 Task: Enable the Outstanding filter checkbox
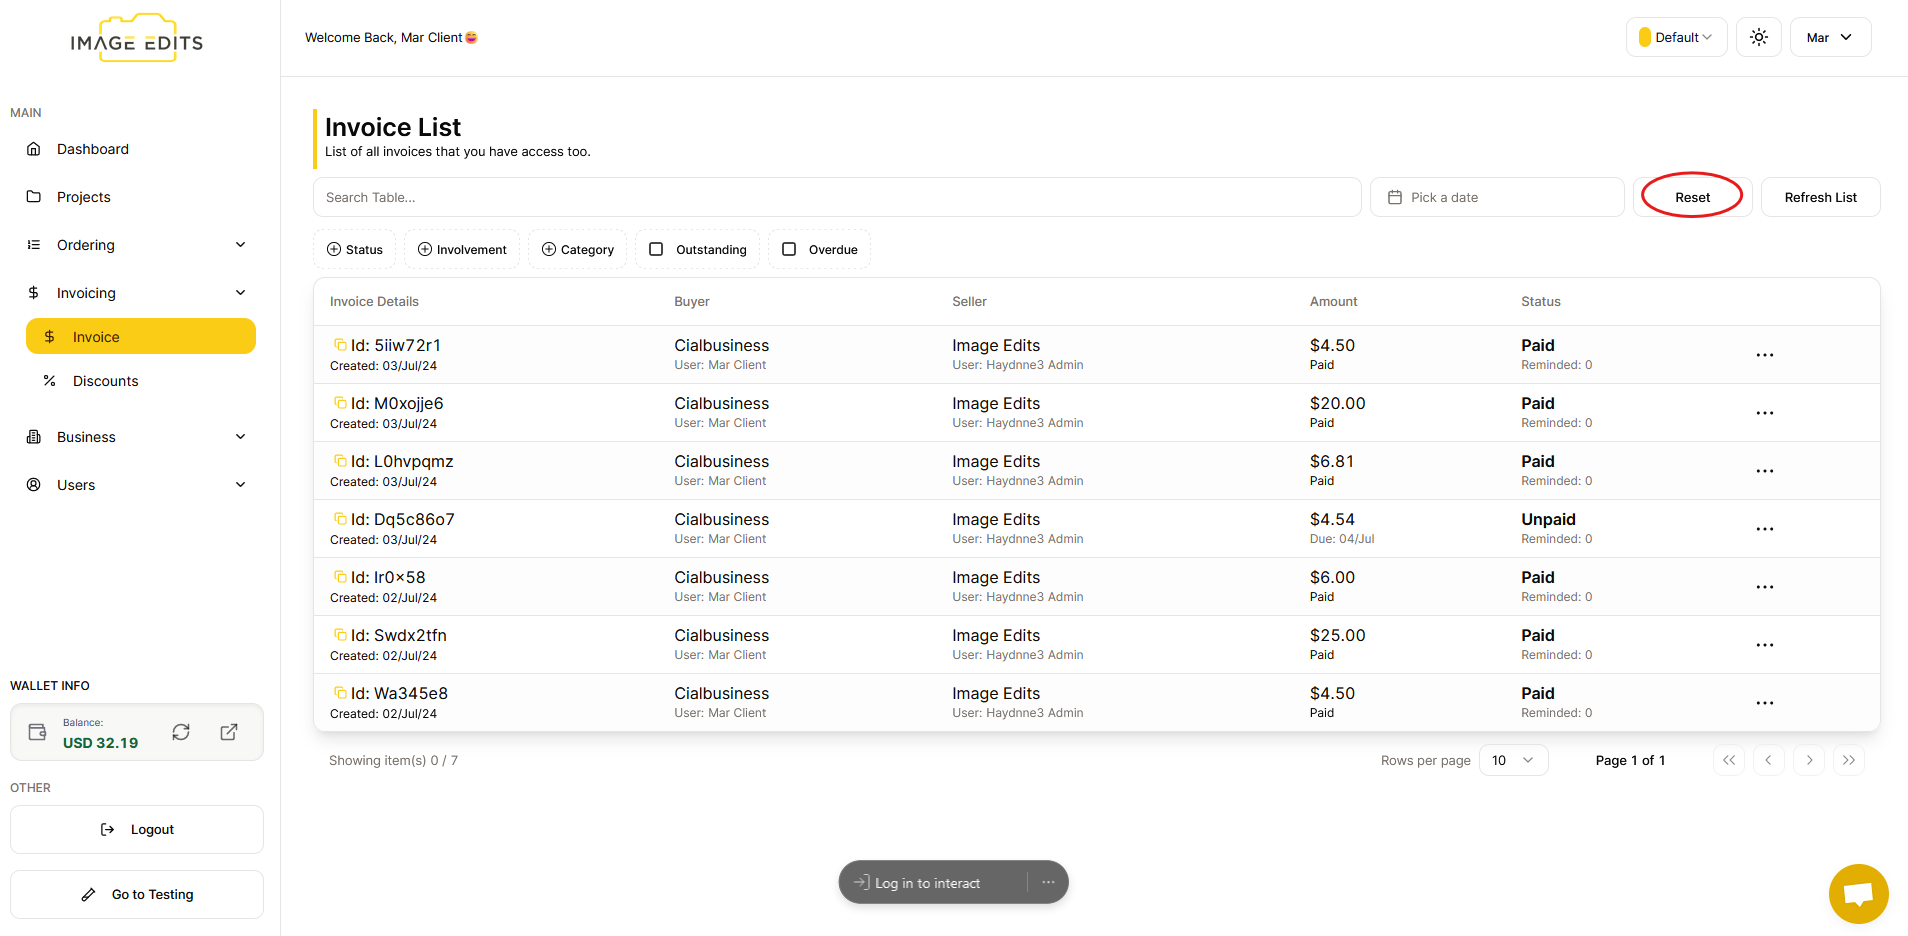657,249
